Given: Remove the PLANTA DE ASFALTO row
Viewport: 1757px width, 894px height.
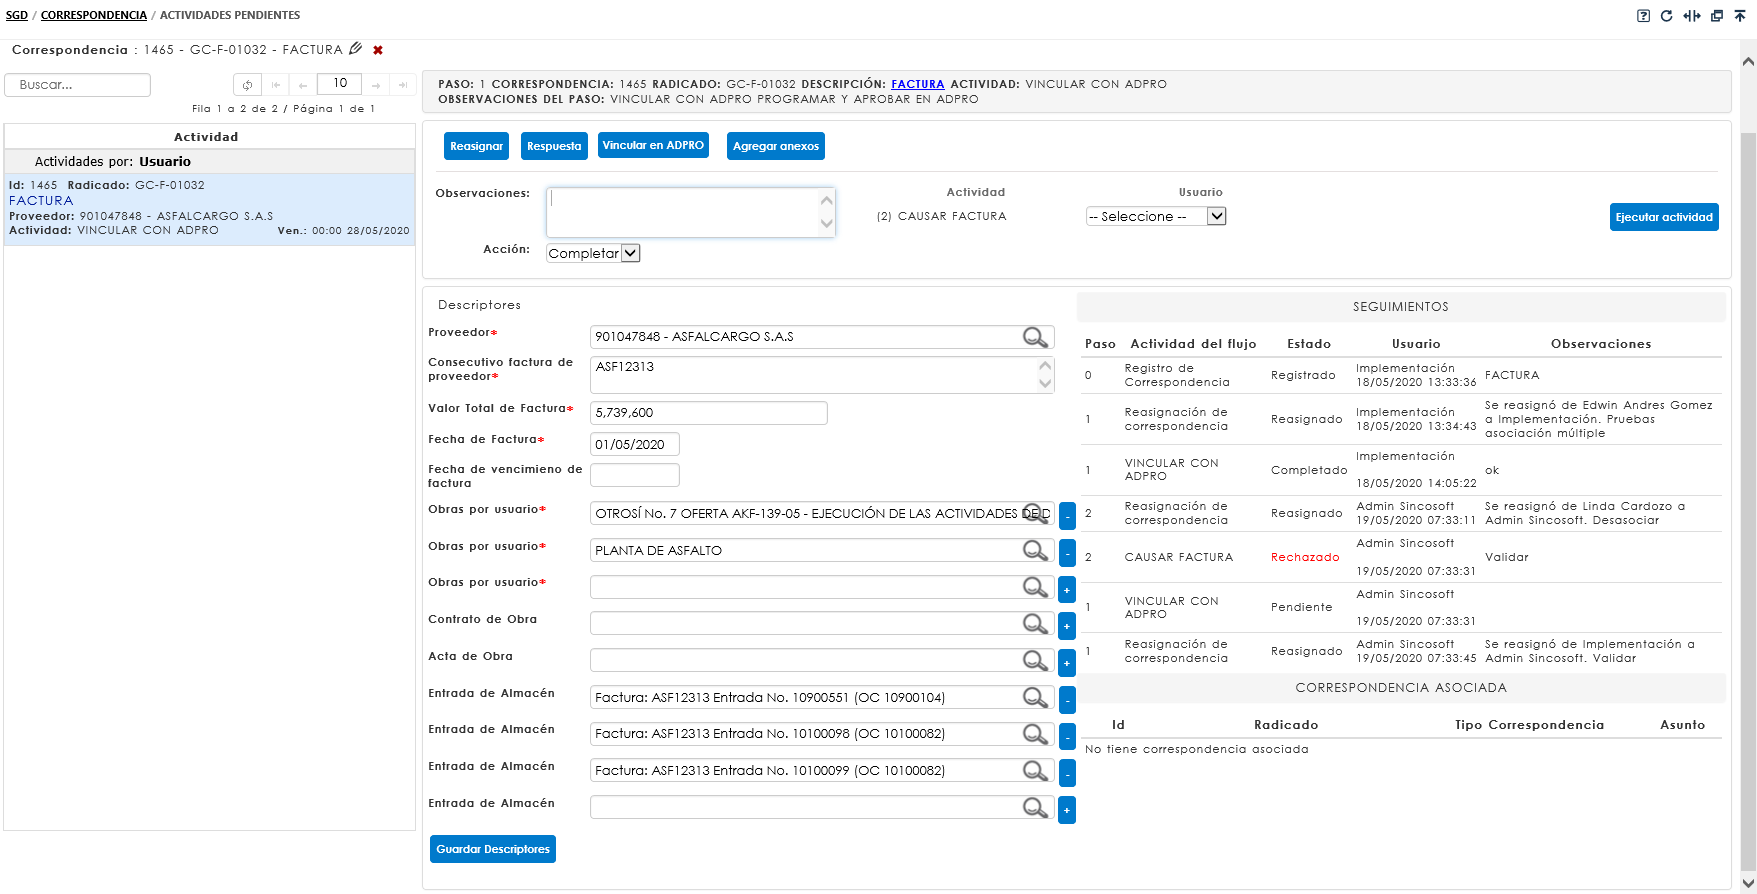Looking at the screenshot, I should click(1067, 552).
